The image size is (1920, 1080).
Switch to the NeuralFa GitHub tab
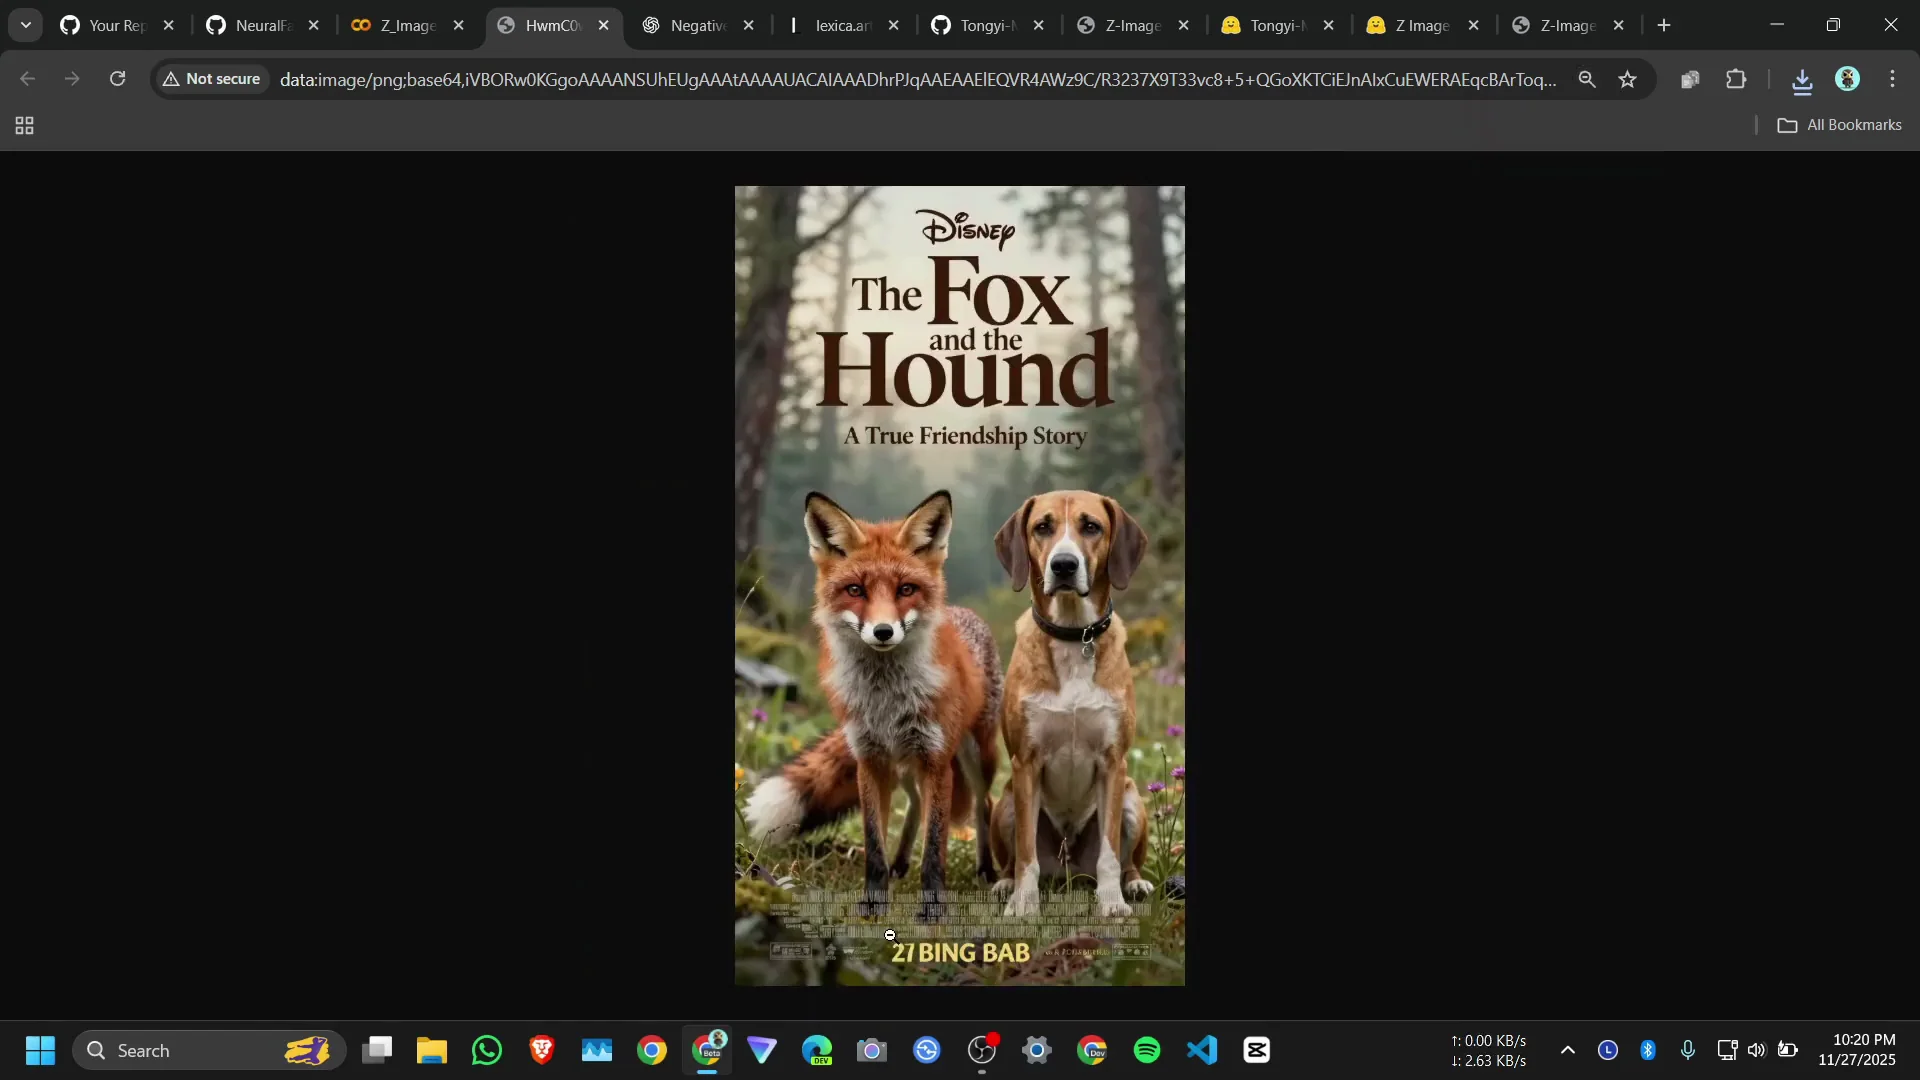pyautogui.click(x=262, y=26)
